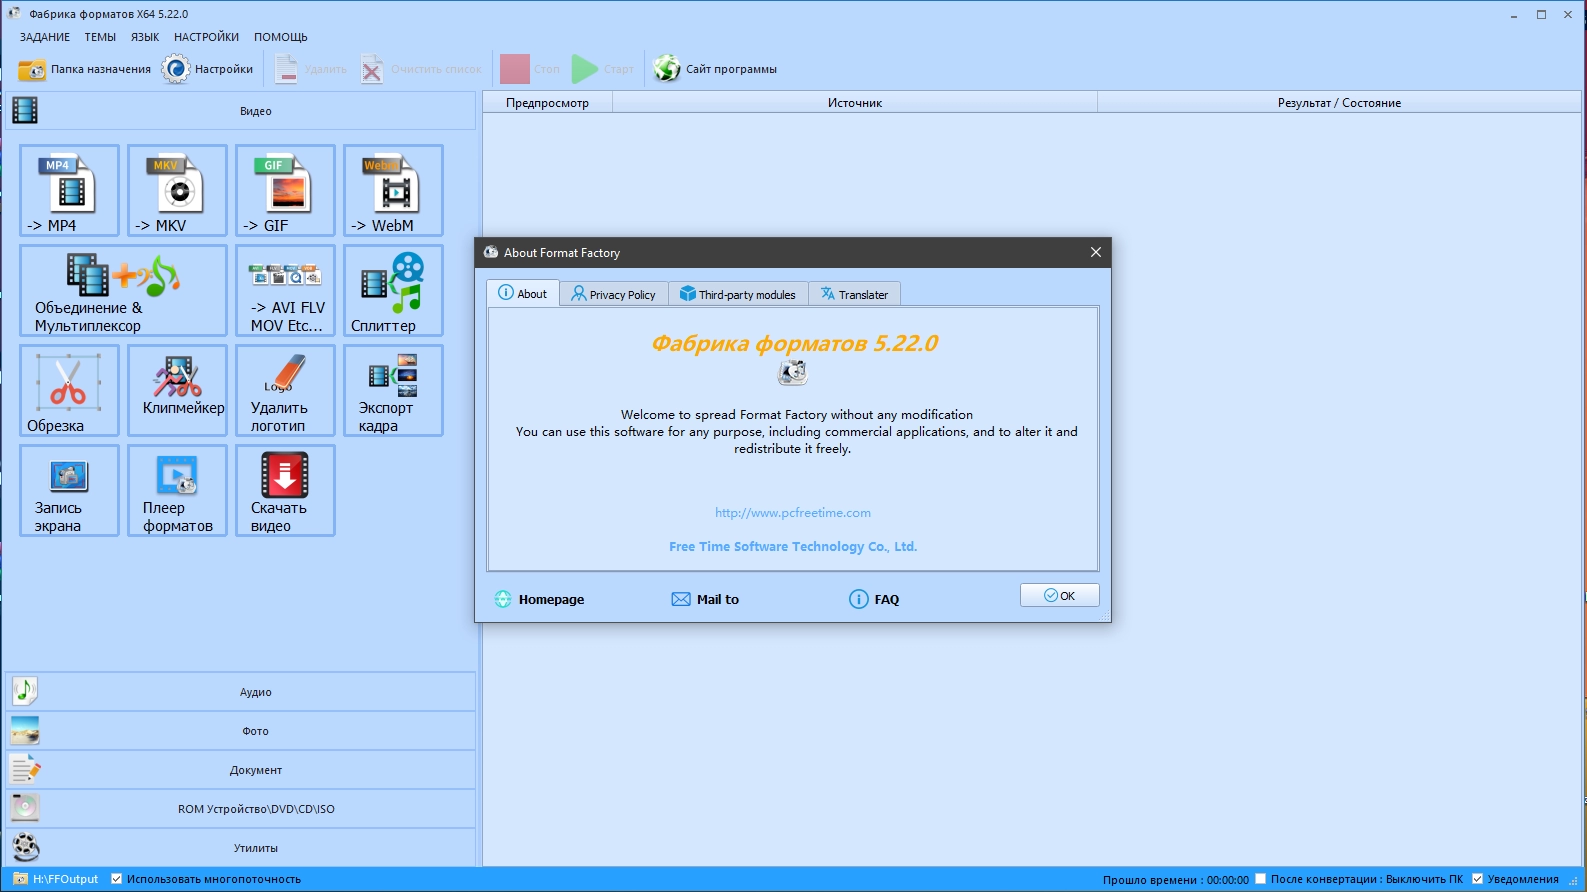Click the Очистить список toolbar button
Image resolution: width=1587 pixels, height=892 pixels.
coord(421,69)
